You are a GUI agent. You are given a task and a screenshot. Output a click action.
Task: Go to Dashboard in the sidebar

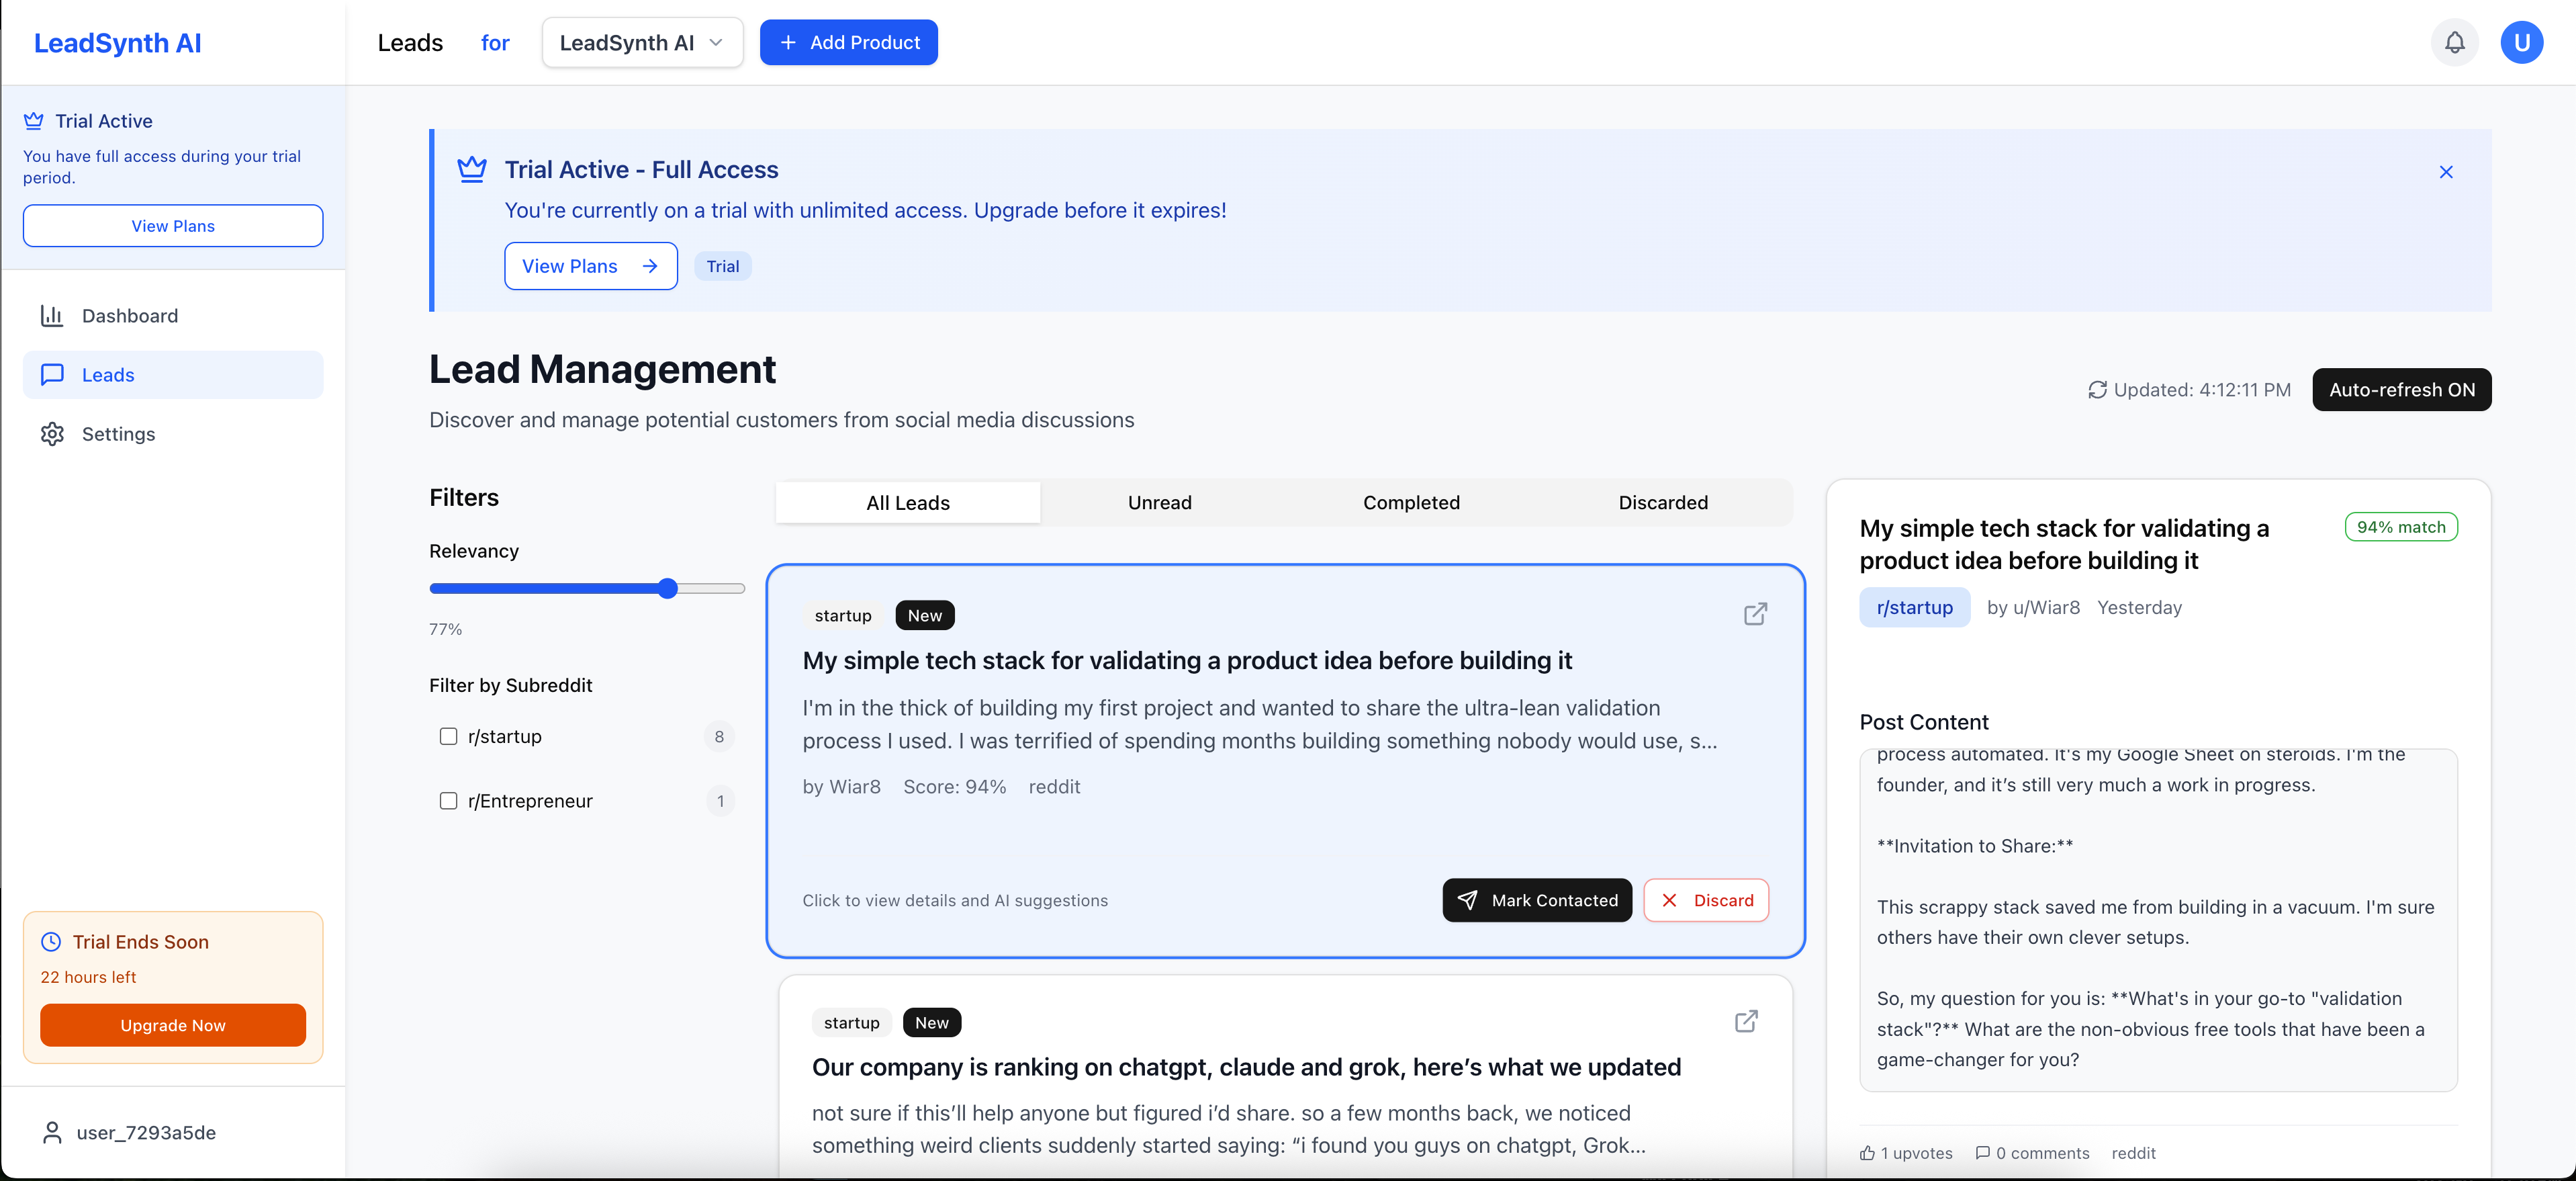(x=173, y=316)
